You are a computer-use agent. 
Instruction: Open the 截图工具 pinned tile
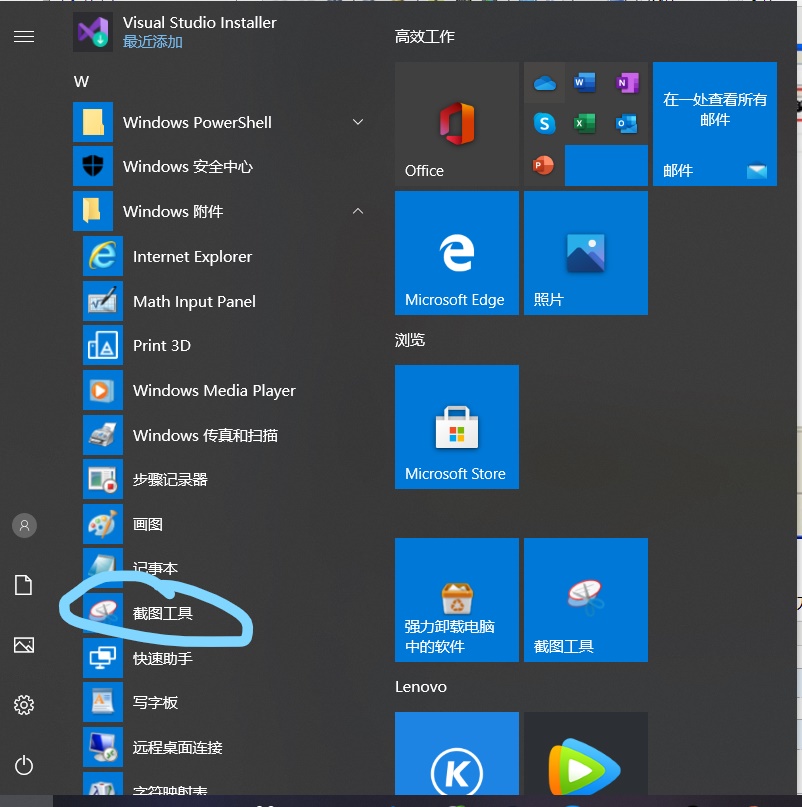(x=586, y=600)
